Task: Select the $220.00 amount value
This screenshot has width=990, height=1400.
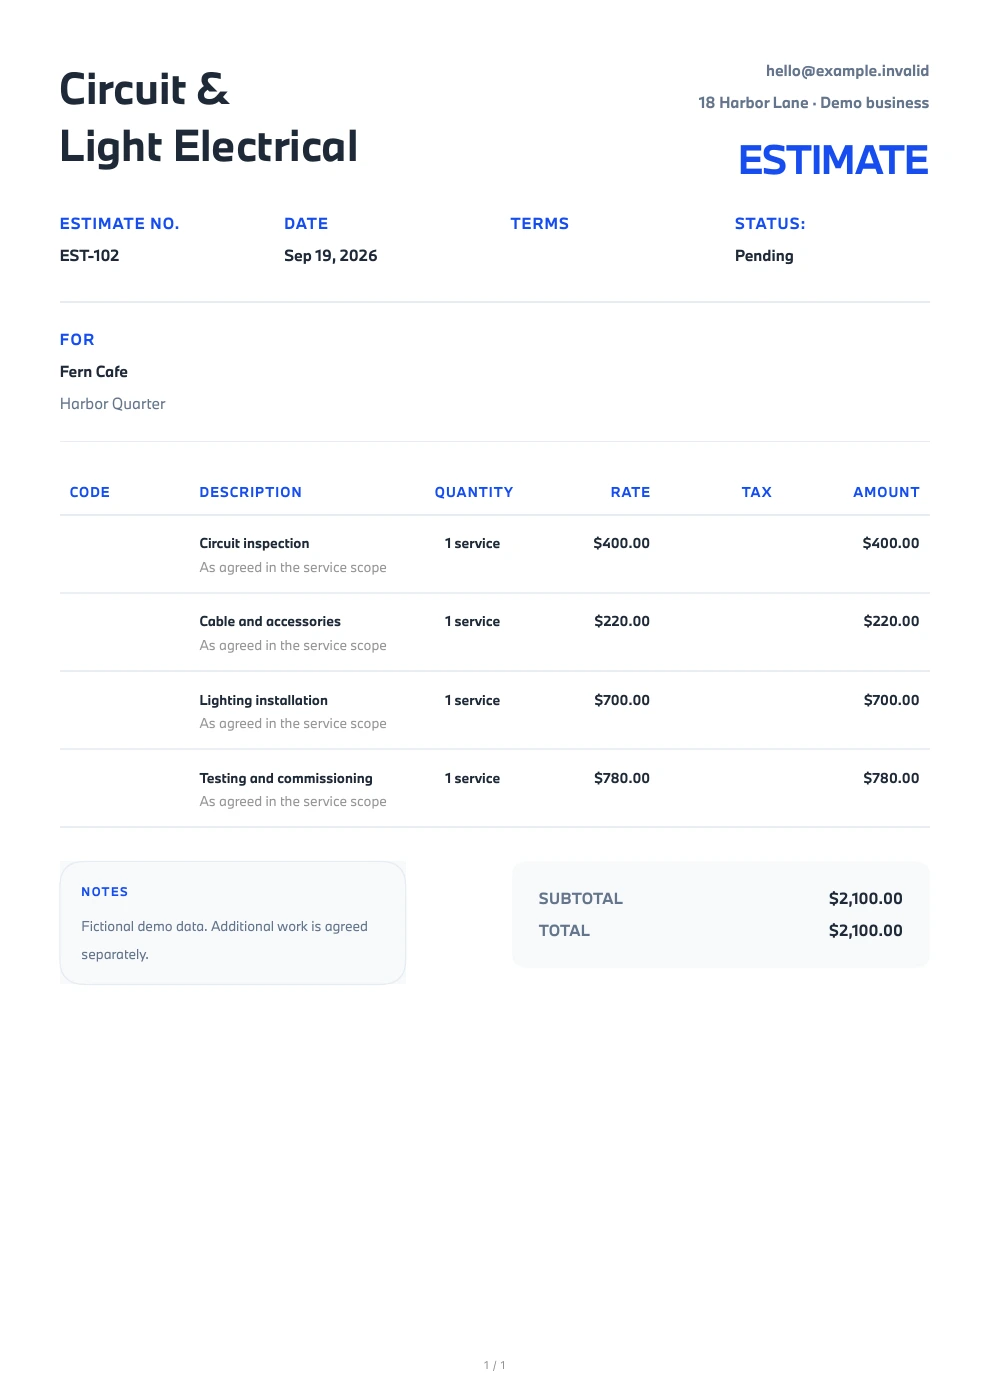Action: coord(892,621)
